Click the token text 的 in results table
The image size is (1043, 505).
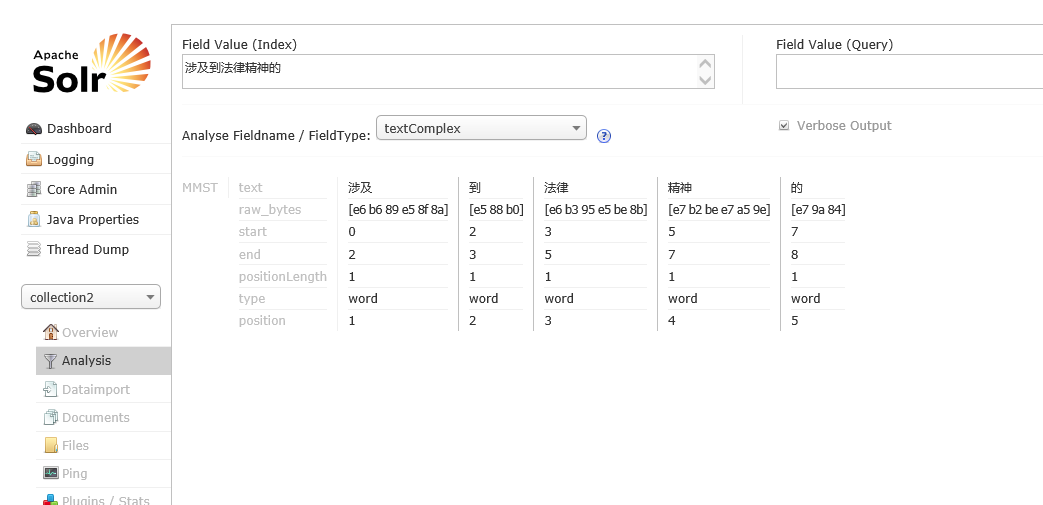(797, 188)
